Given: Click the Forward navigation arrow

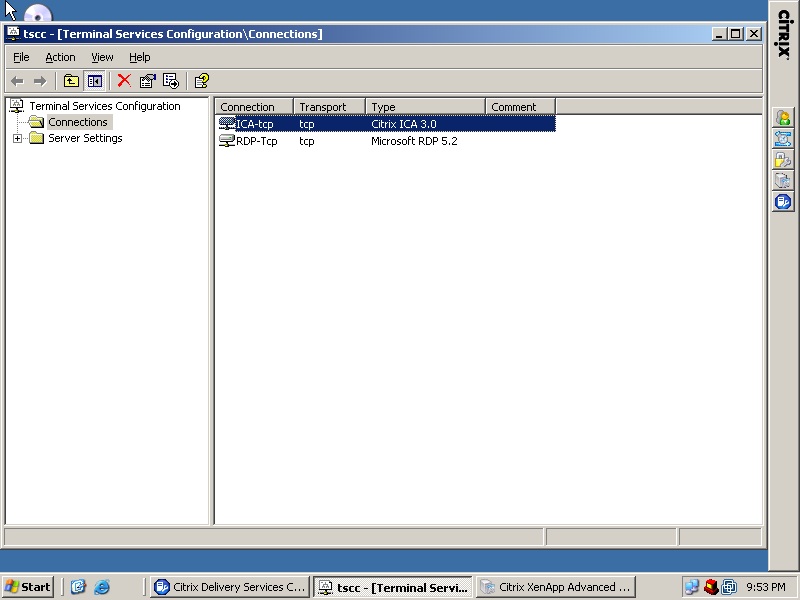Looking at the screenshot, I should [39, 81].
